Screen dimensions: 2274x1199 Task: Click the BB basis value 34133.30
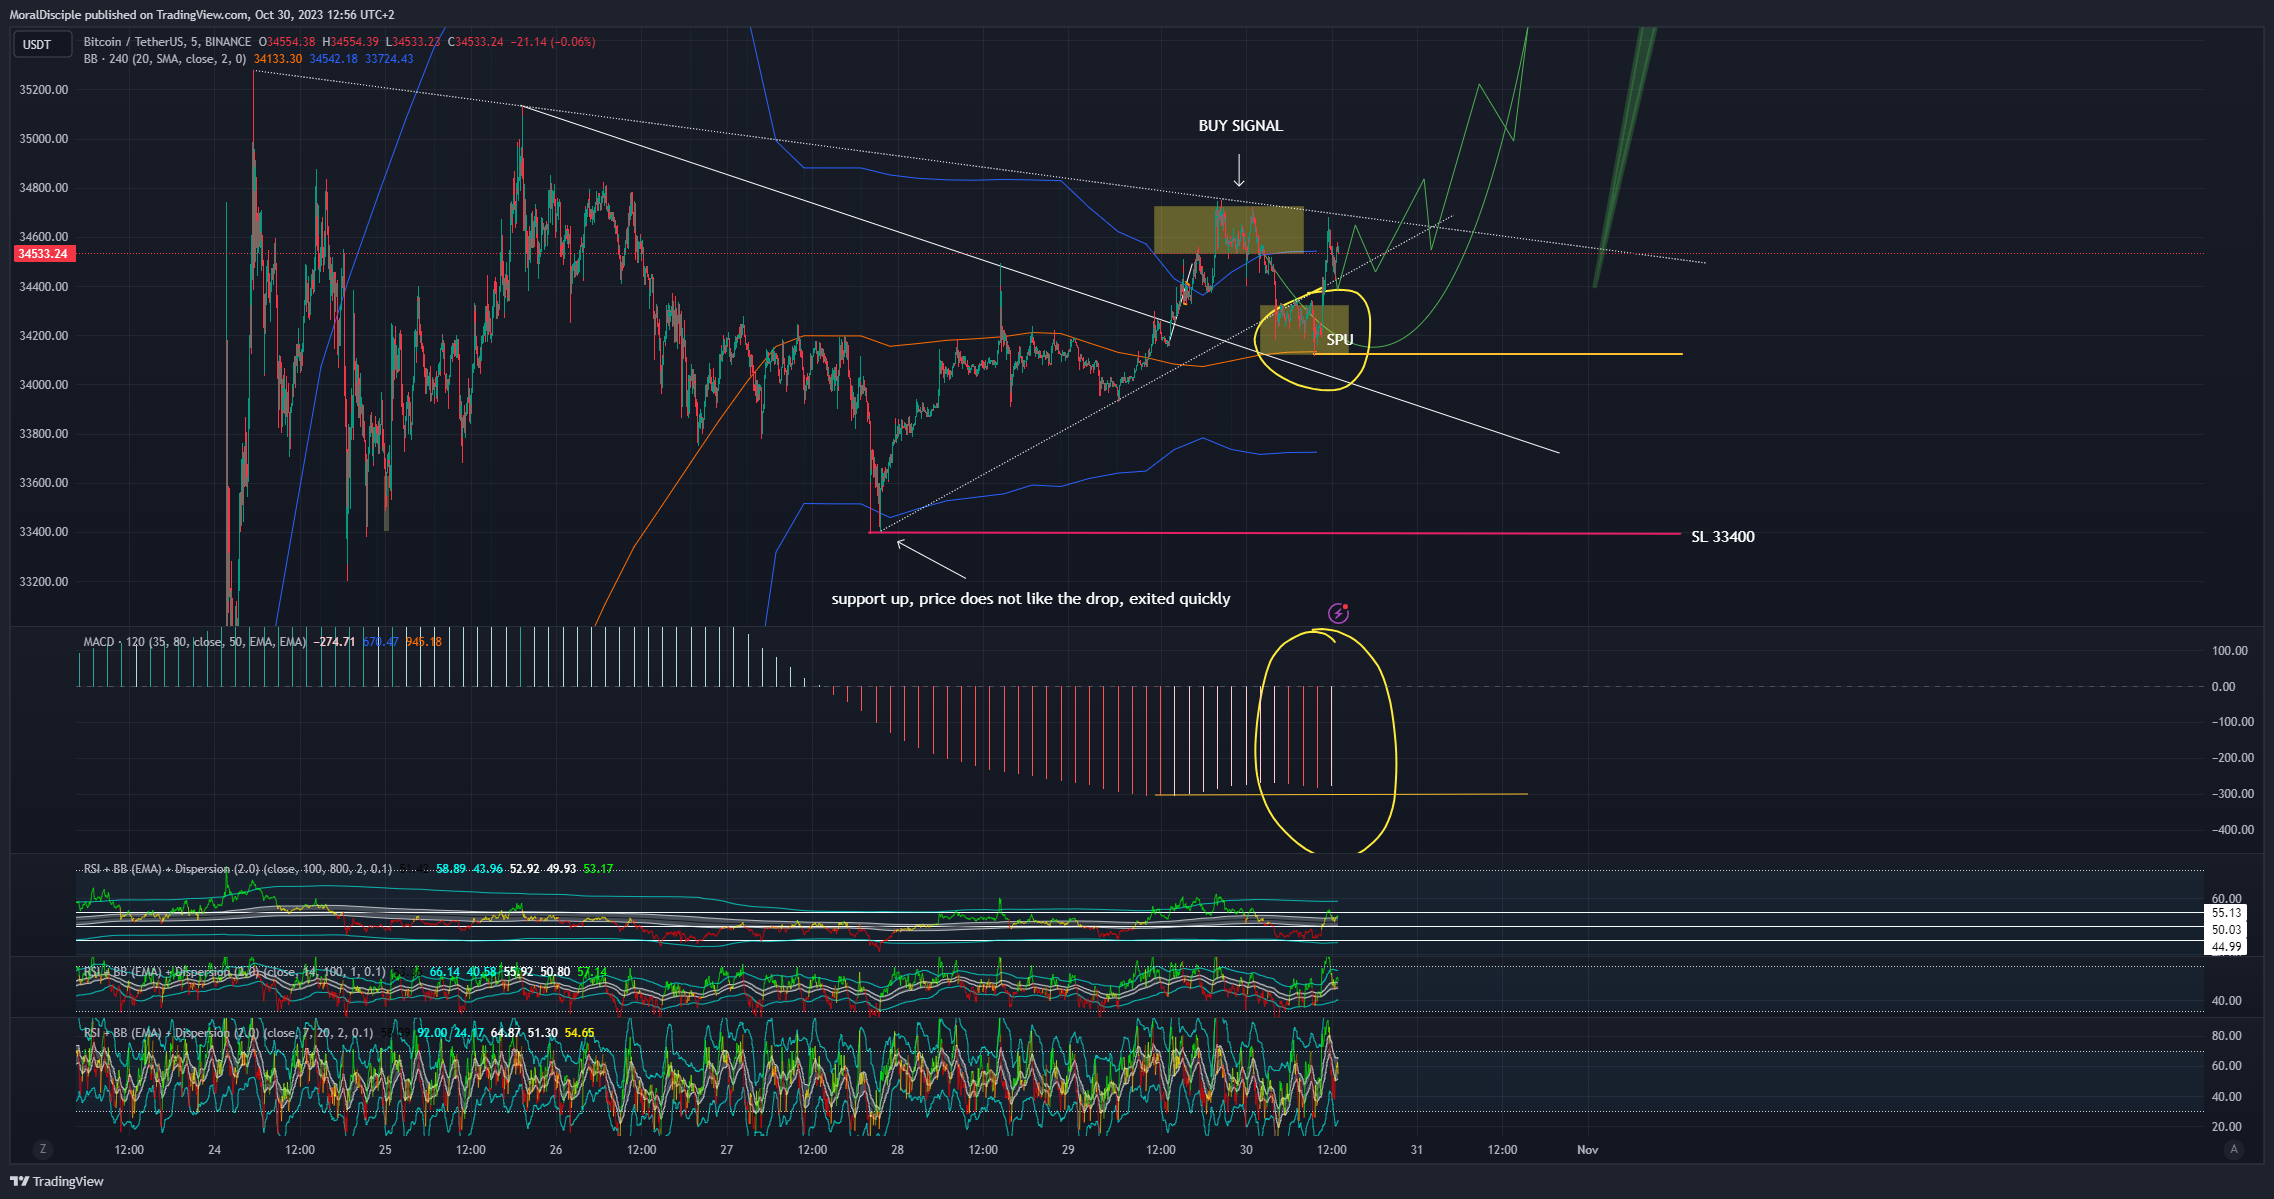278,59
